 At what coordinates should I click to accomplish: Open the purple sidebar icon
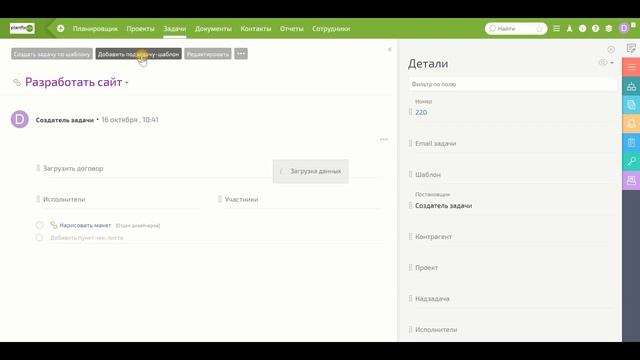[631, 180]
